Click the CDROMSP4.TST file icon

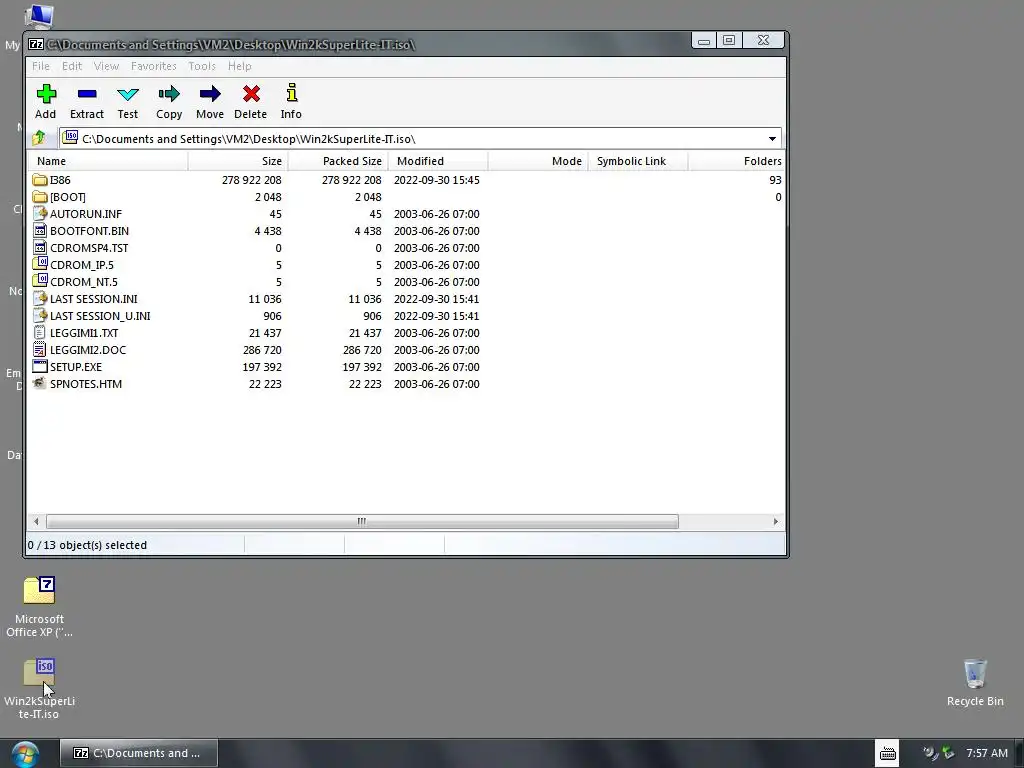pos(40,248)
